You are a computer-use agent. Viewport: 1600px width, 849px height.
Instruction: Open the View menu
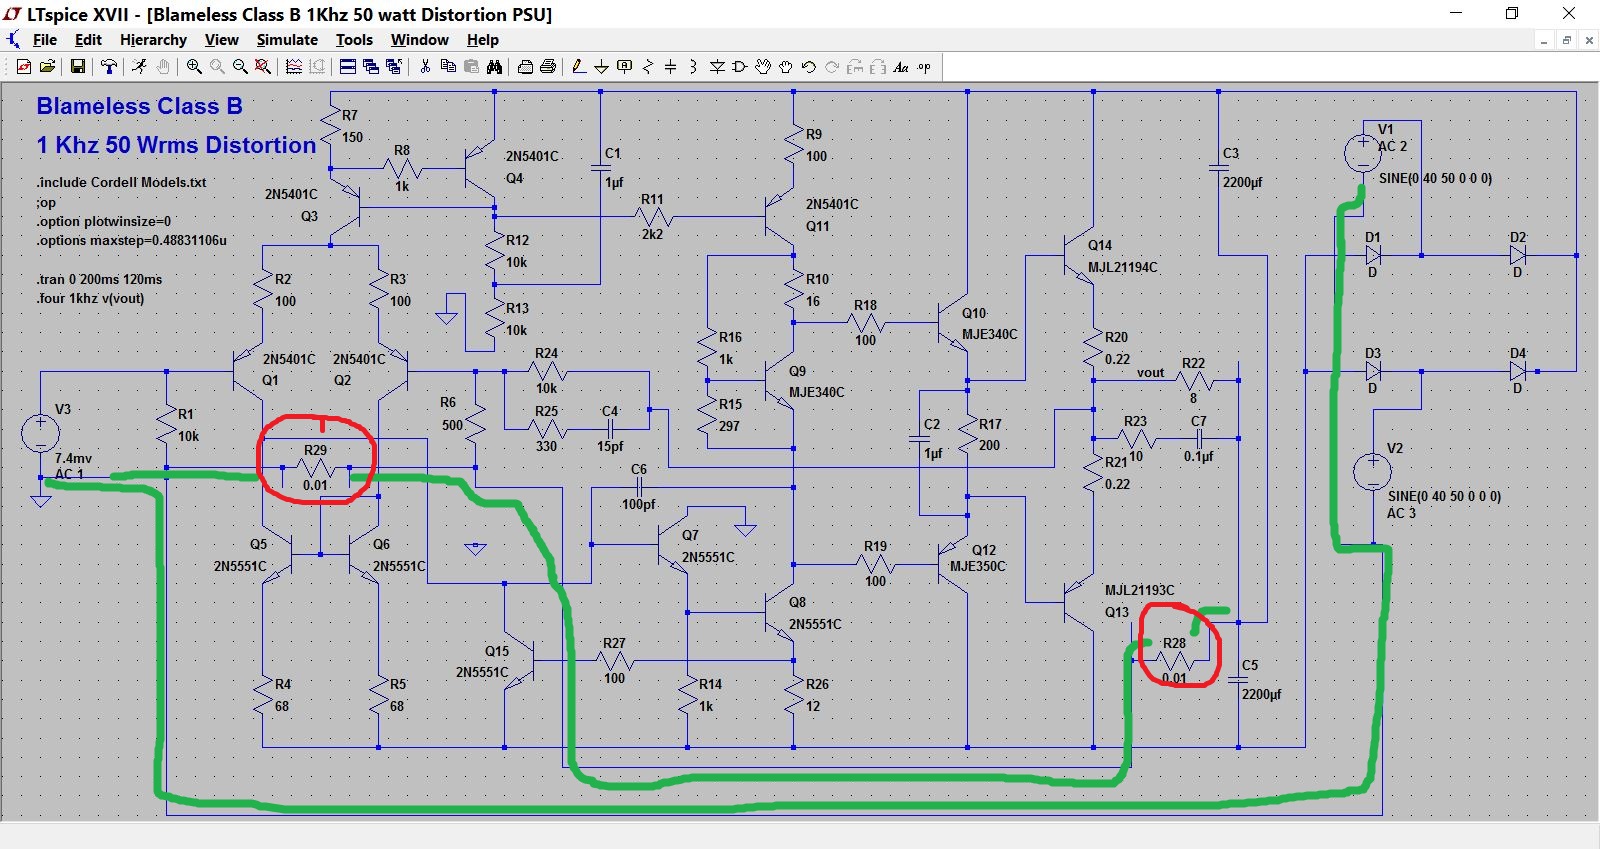pos(222,40)
